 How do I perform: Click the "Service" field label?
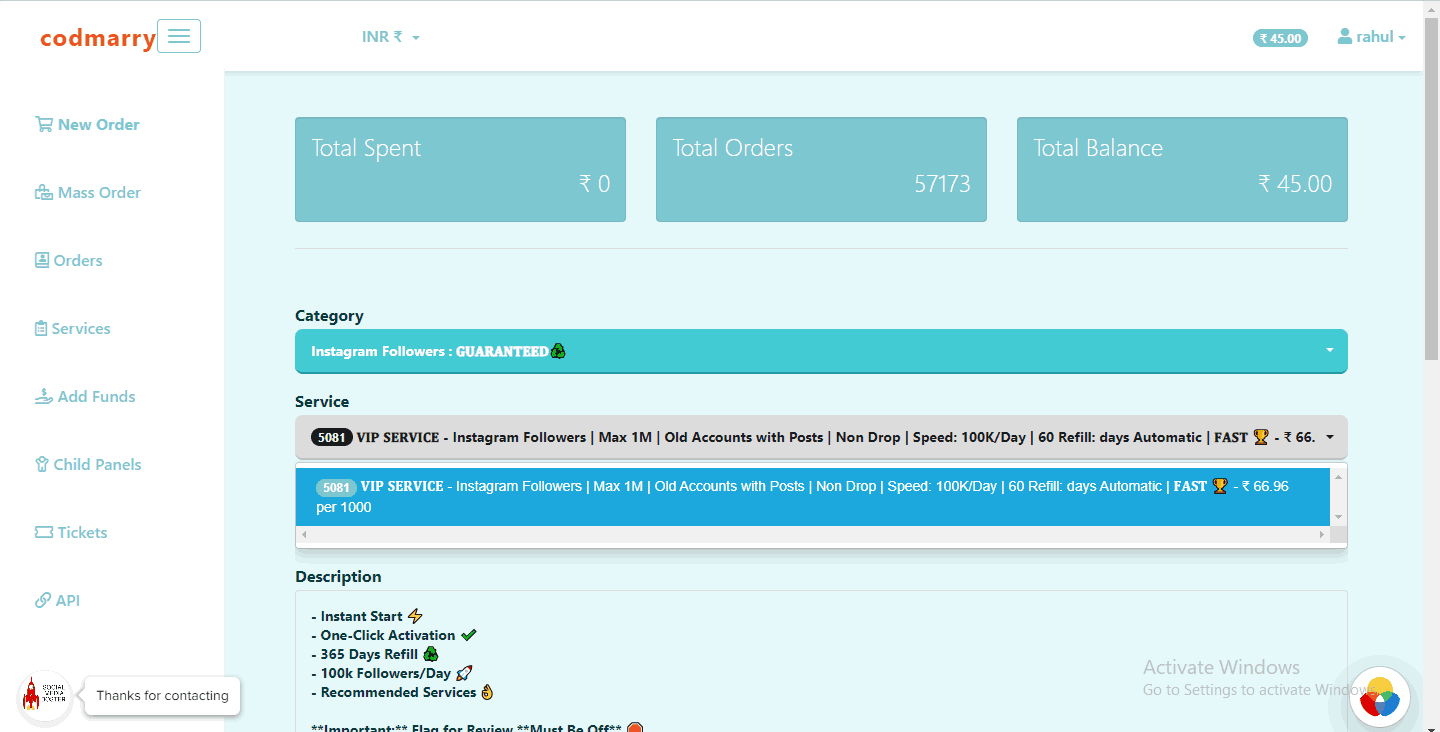322,402
